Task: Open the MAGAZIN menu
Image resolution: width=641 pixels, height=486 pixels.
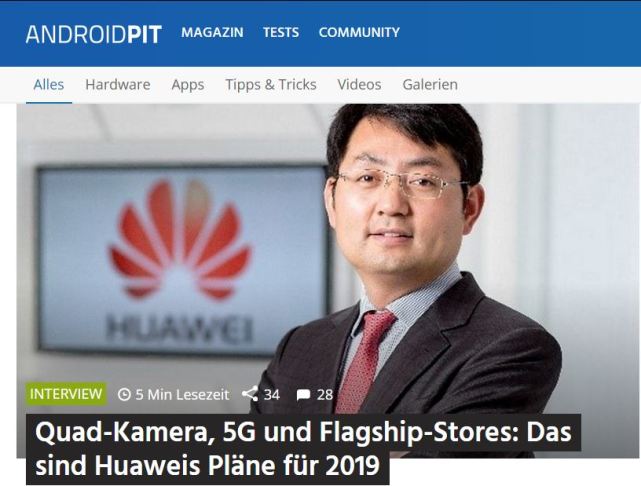Action: click(212, 32)
